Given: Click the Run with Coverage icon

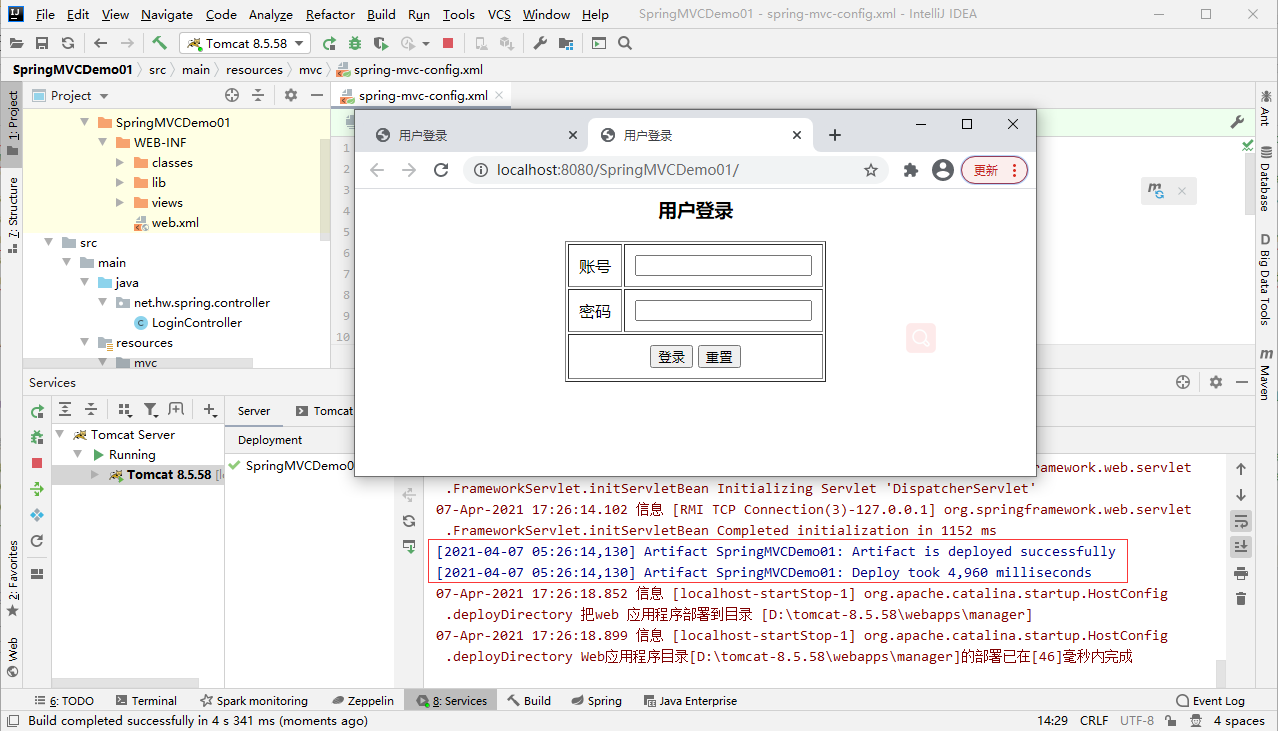Looking at the screenshot, I should tap(380, 43).
